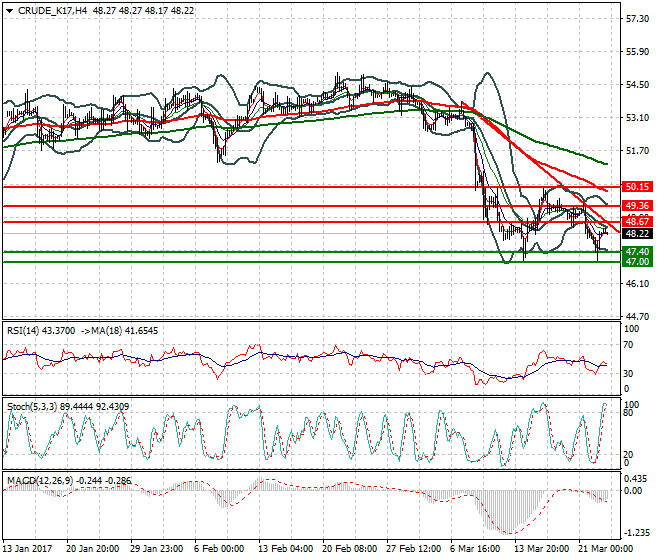Image resolution: width=660 pixels, height=560 pixels.
Task: Click the 20 Jan 20:00 time label
Action: [93, 549]
